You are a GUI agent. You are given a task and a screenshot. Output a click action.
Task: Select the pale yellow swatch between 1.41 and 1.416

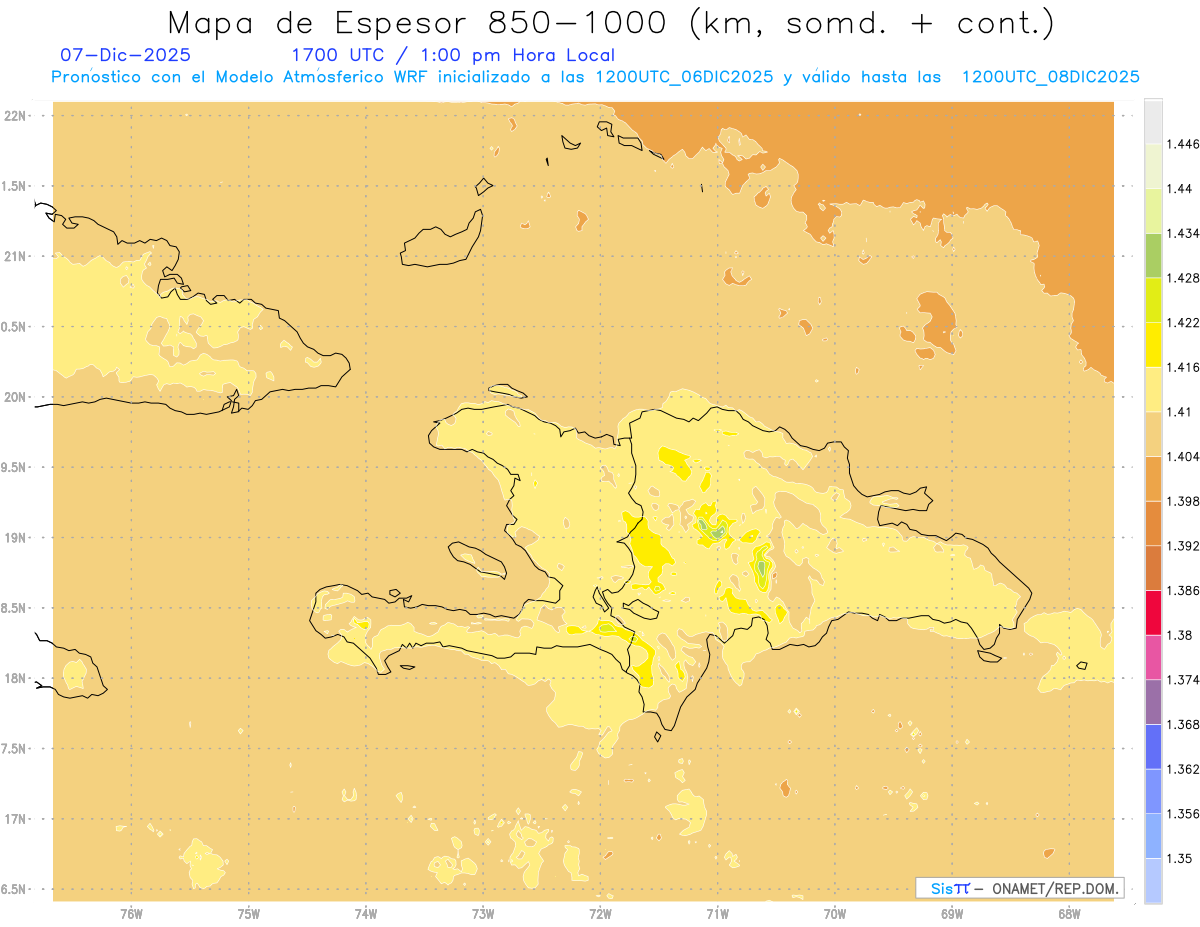tap(1153, 389)
